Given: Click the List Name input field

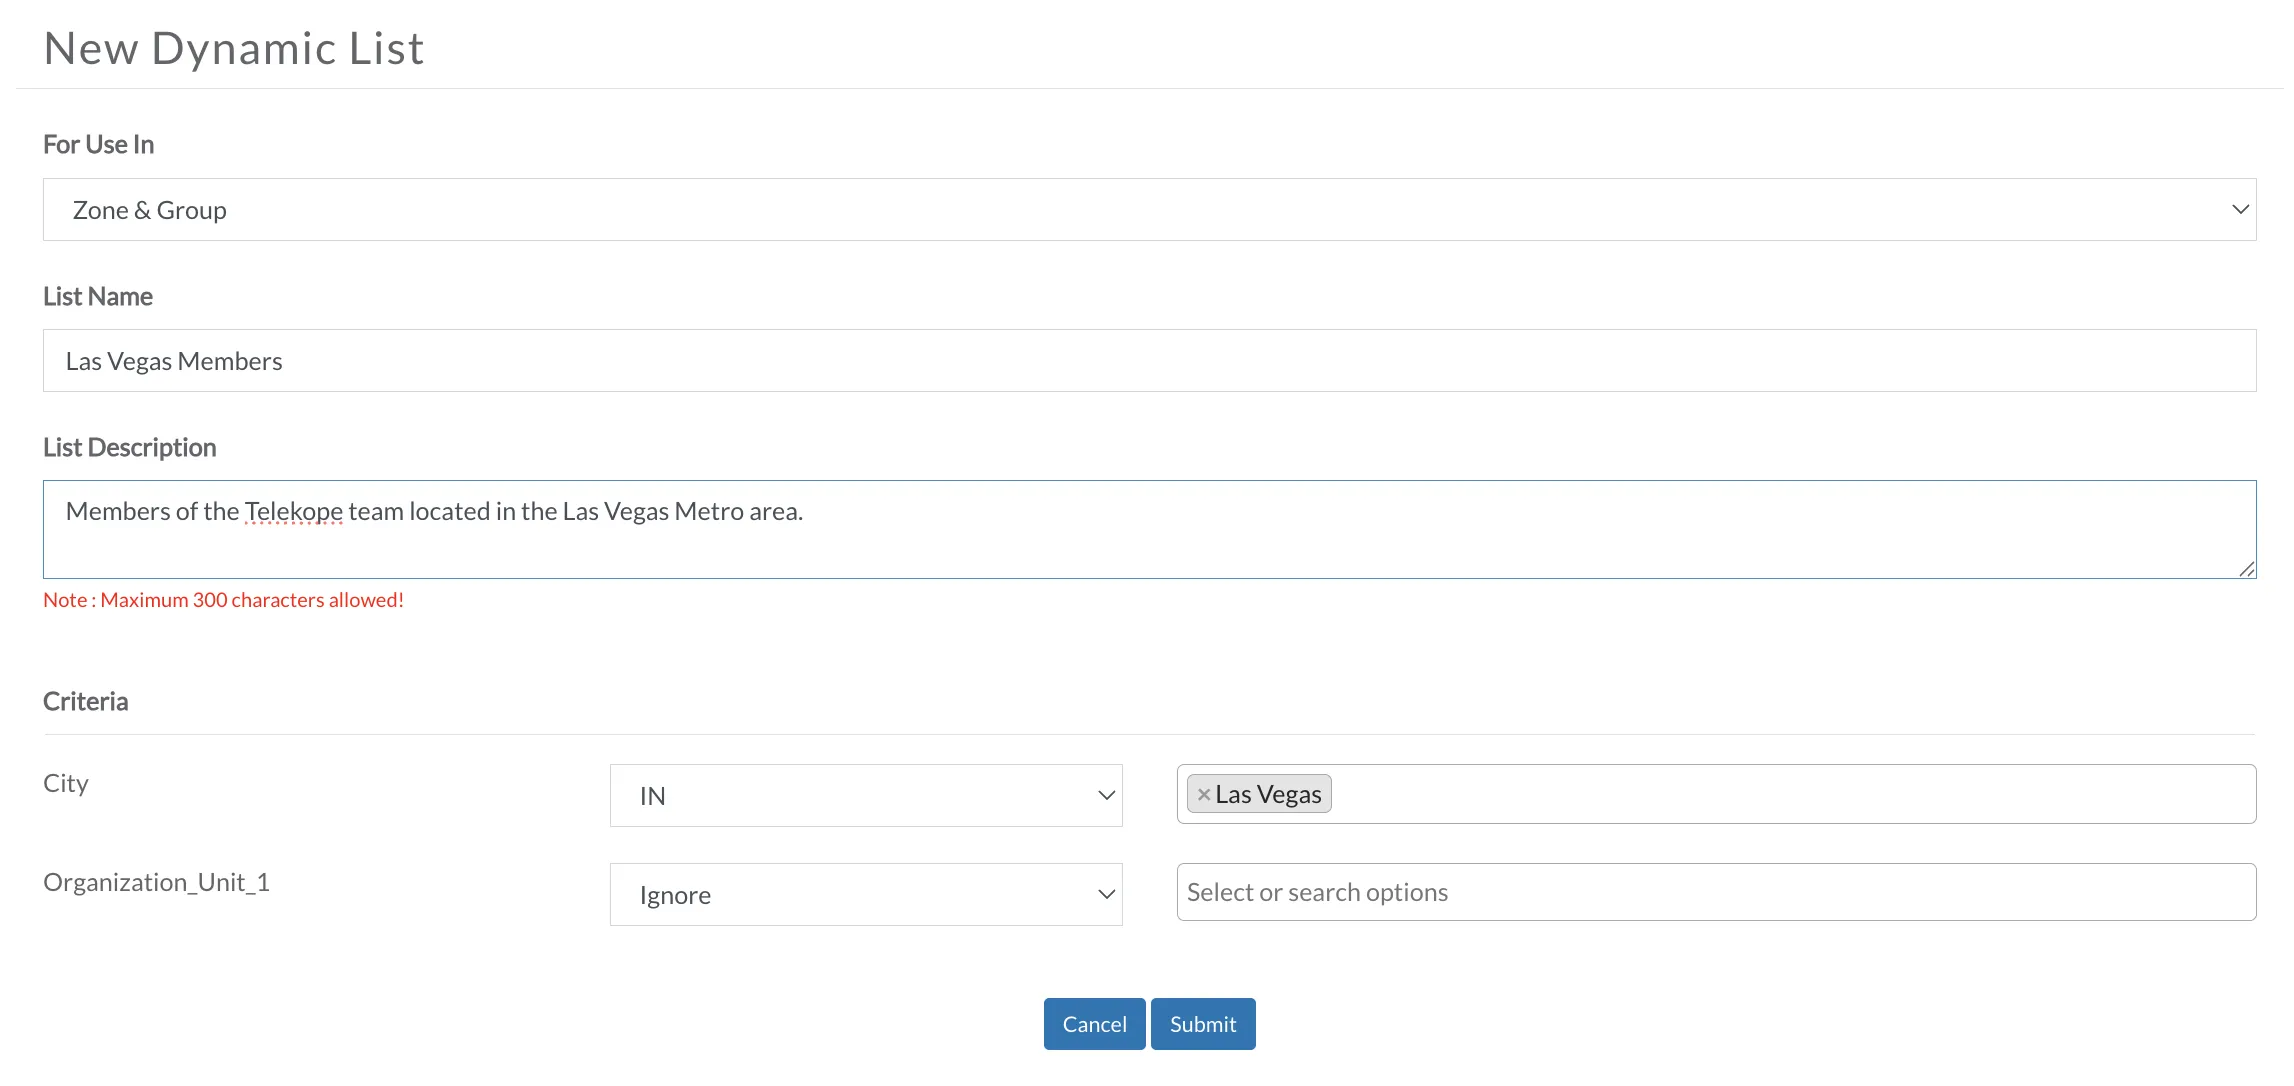Looking at the screenshot, I should [1149, 360].
